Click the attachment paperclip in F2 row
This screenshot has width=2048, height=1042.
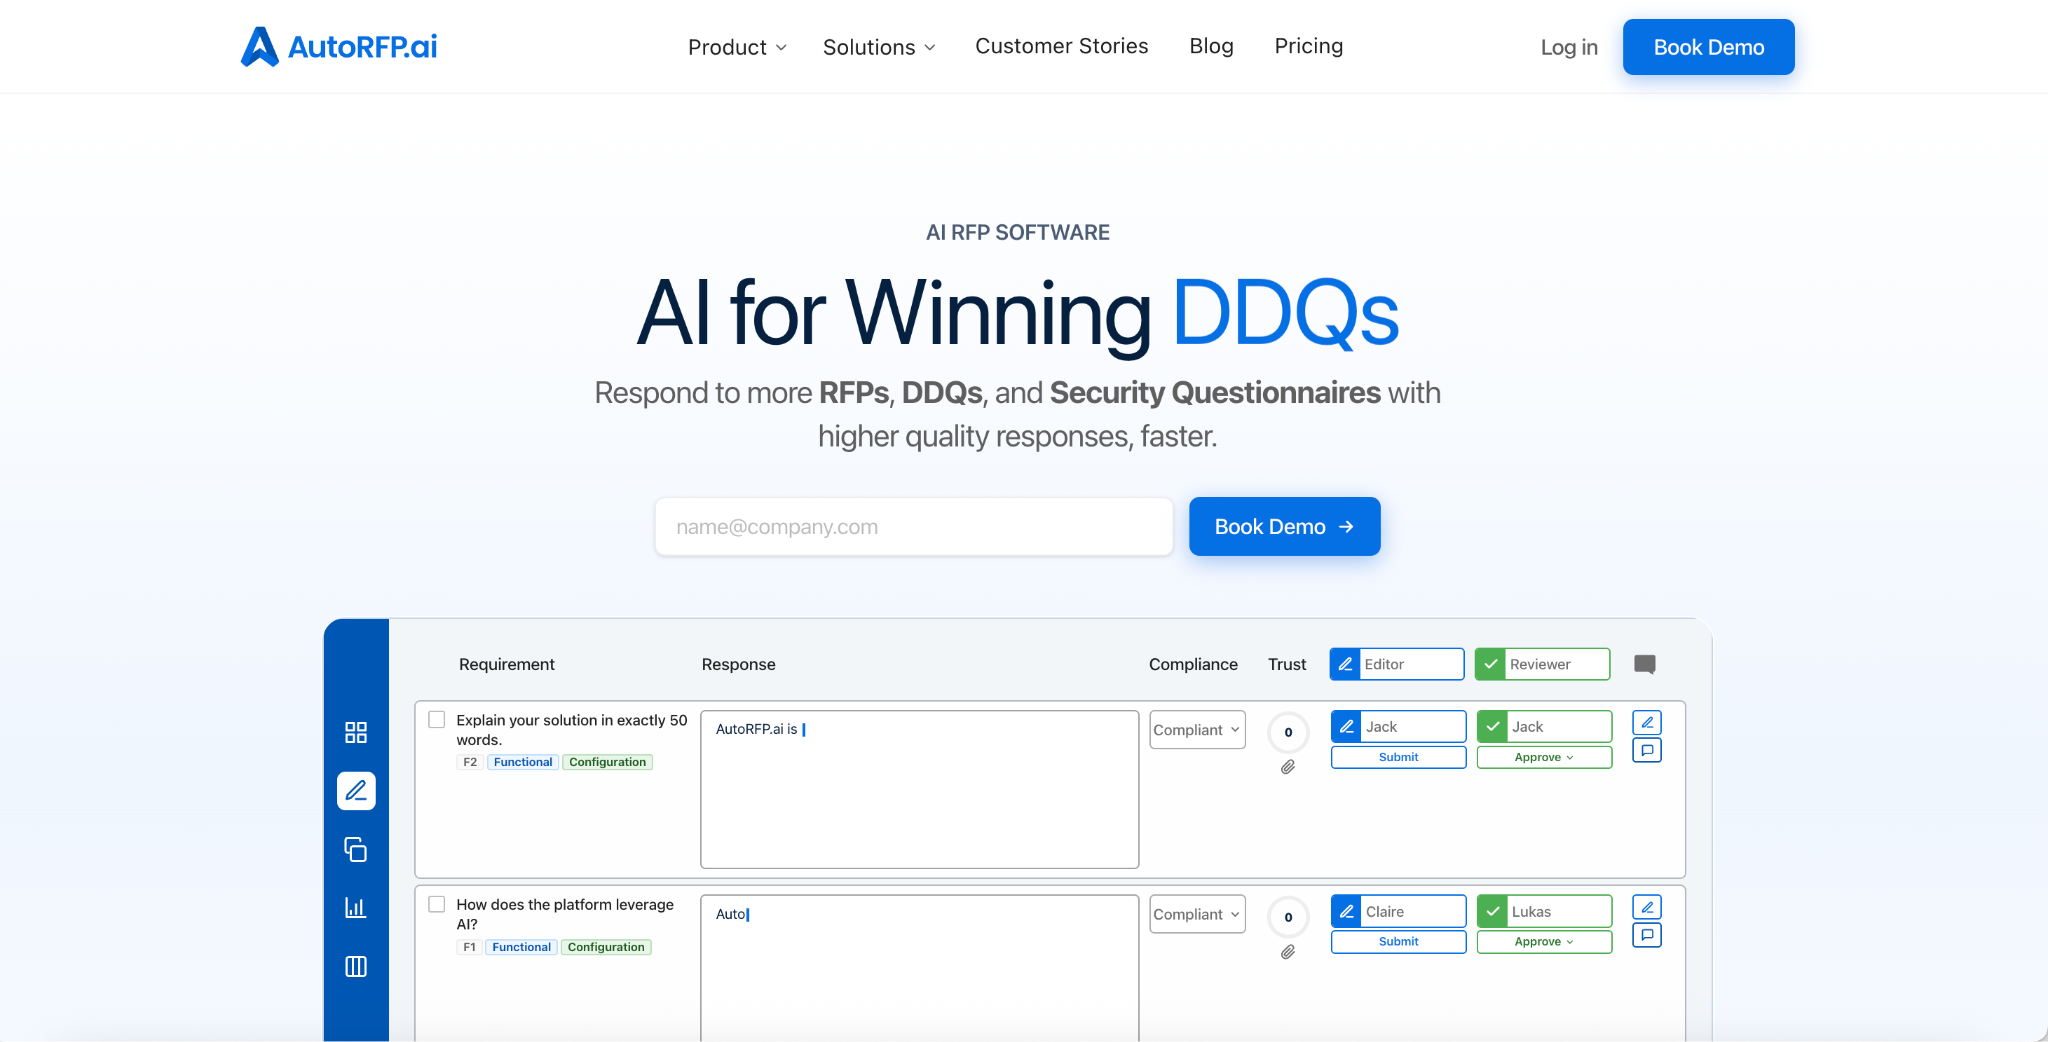(x=1288, y=767)
